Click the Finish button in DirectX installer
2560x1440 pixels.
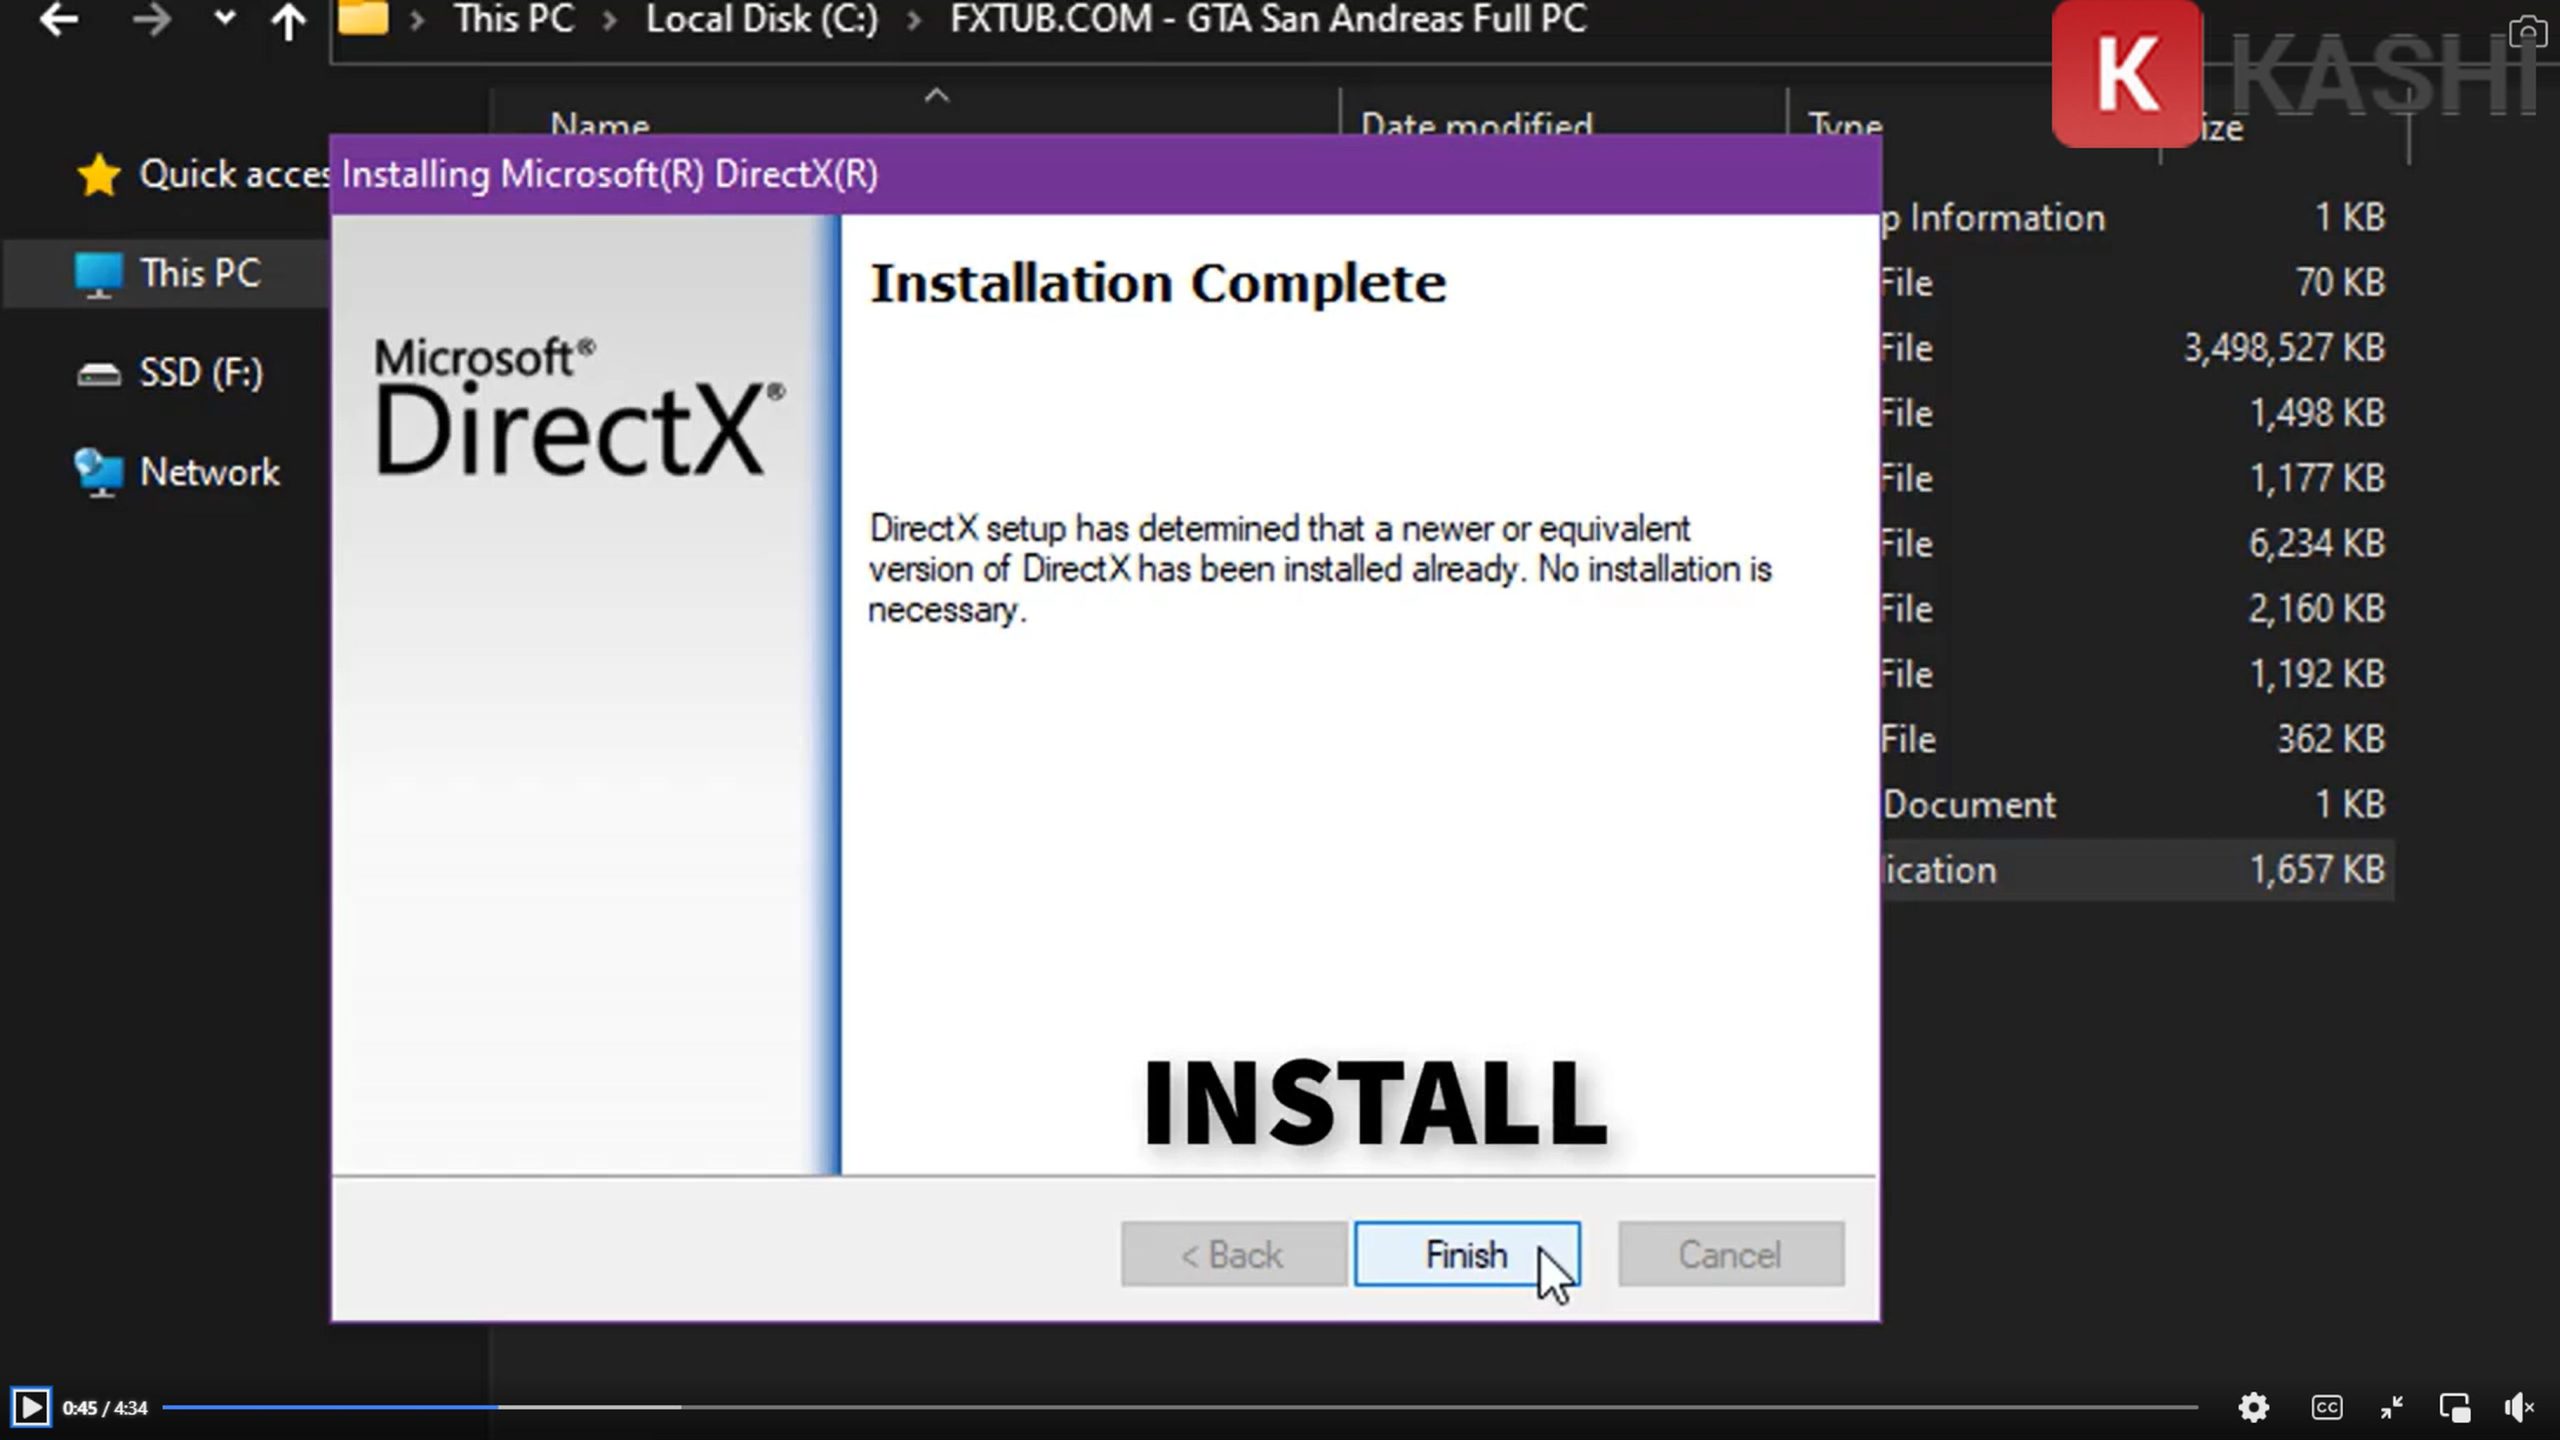1466,1254
